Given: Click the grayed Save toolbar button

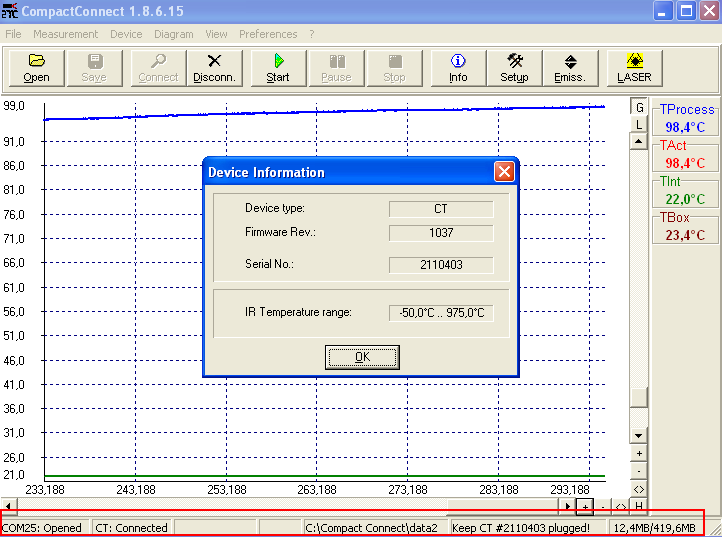Looking at the screenshot, I should 94,68.
